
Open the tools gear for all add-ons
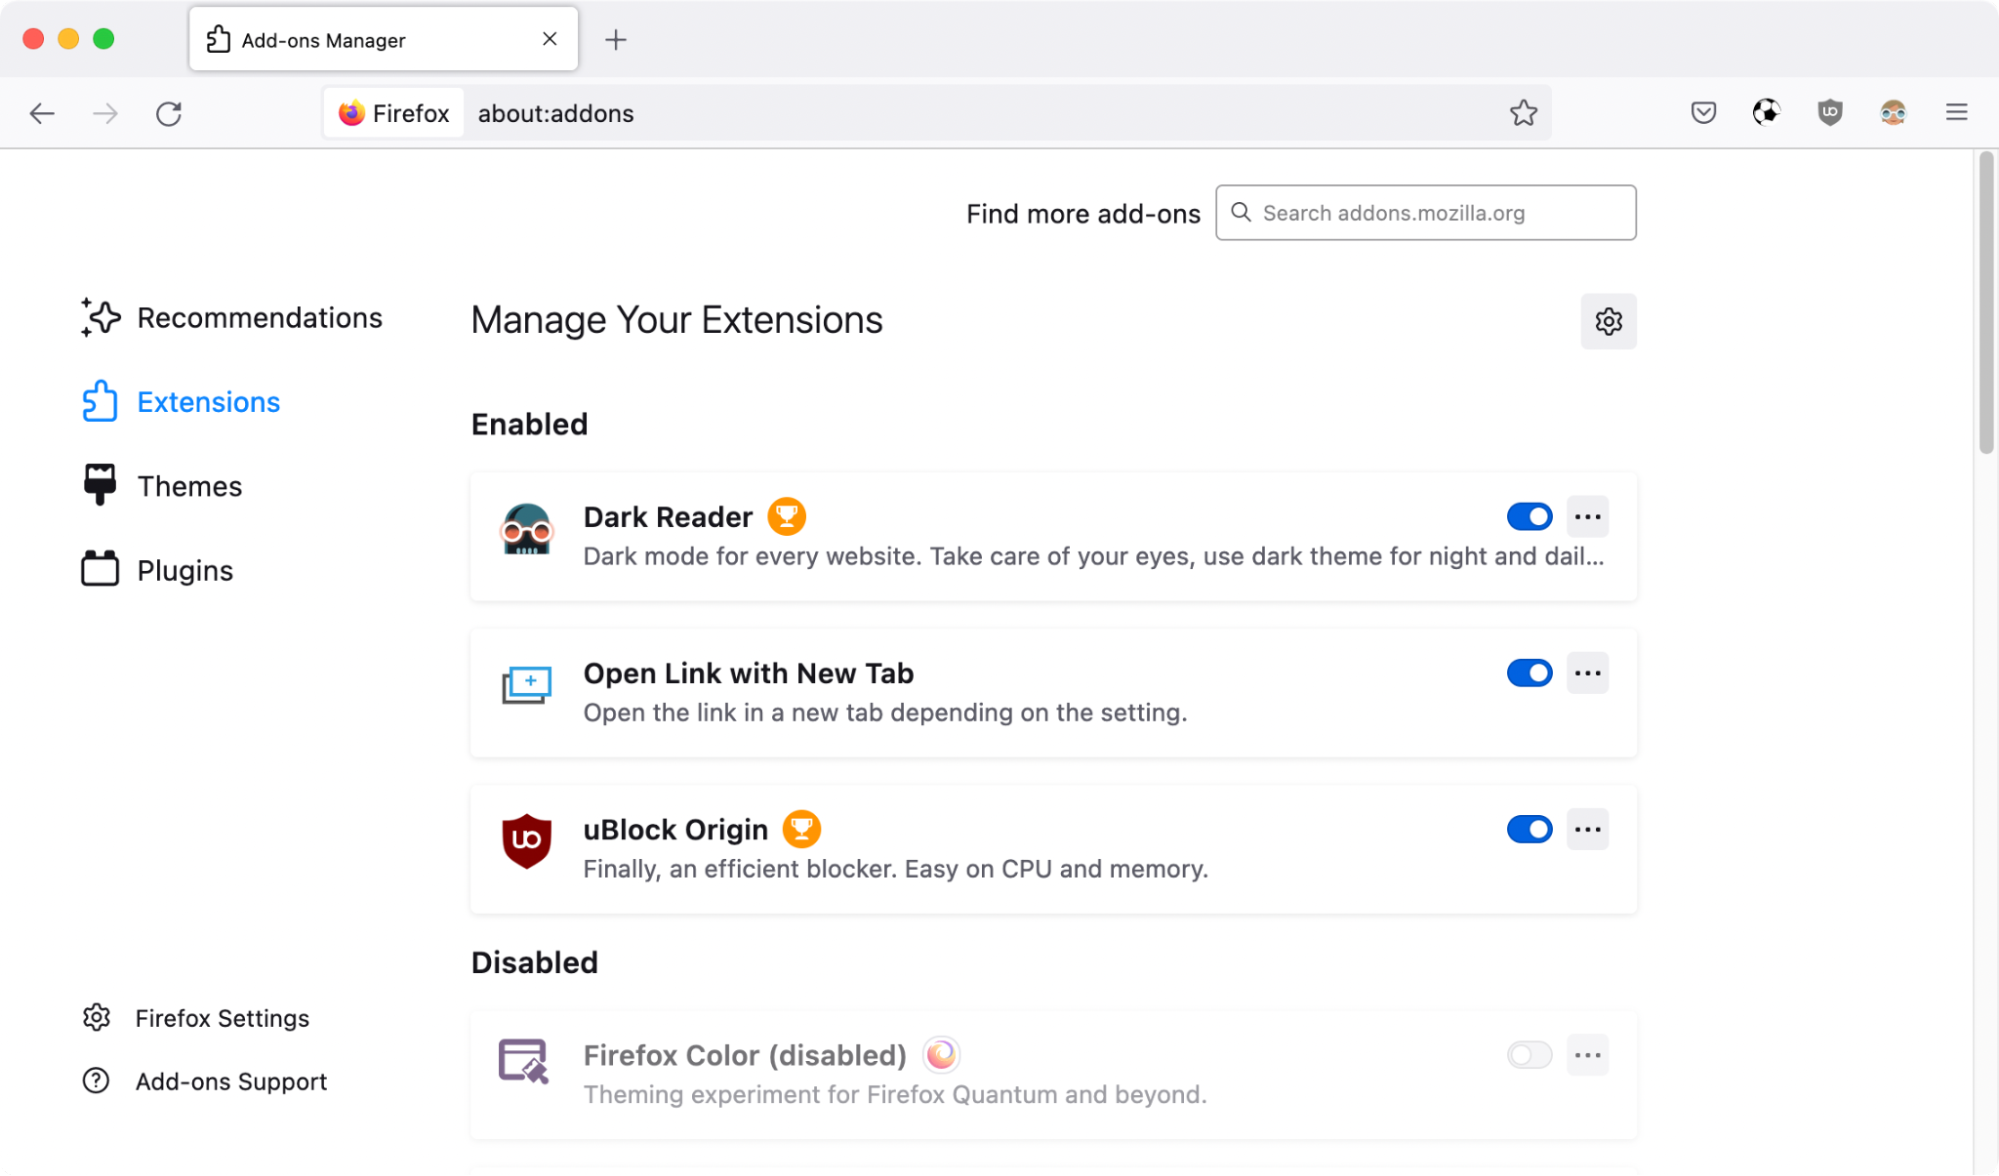[x=1608, y=321]
